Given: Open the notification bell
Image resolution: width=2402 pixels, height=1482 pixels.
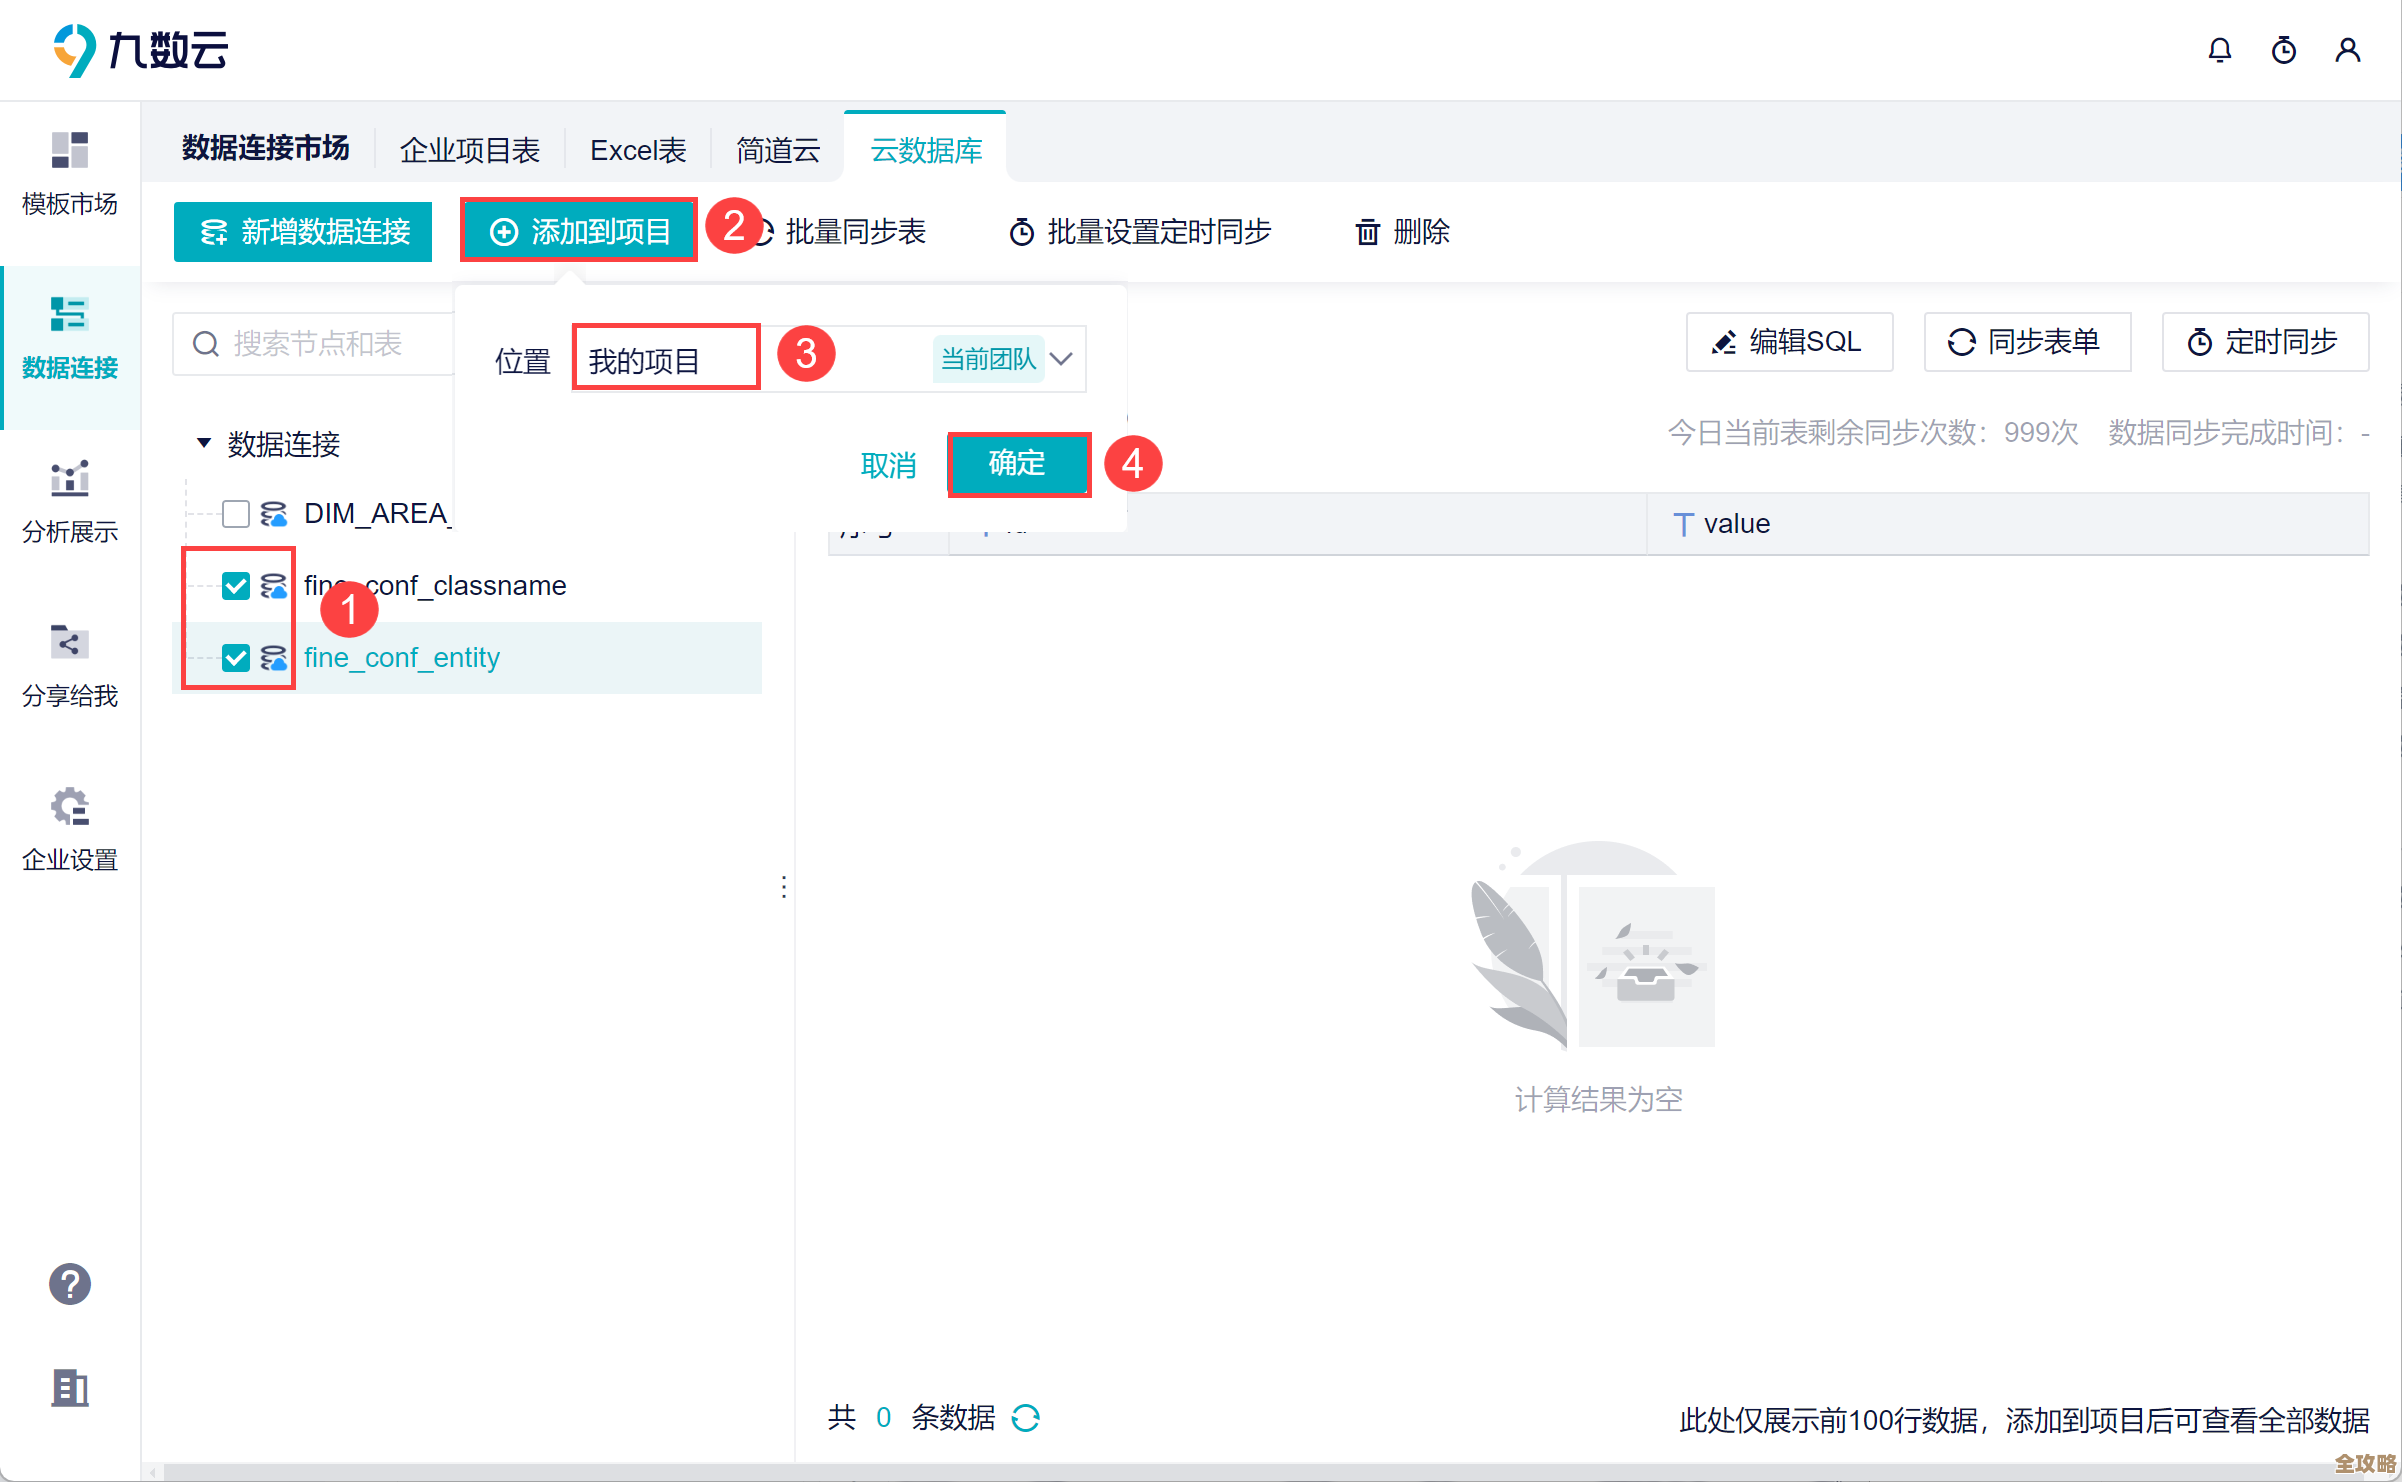Looking at the screenshot, I should (x=2220, y=49).
